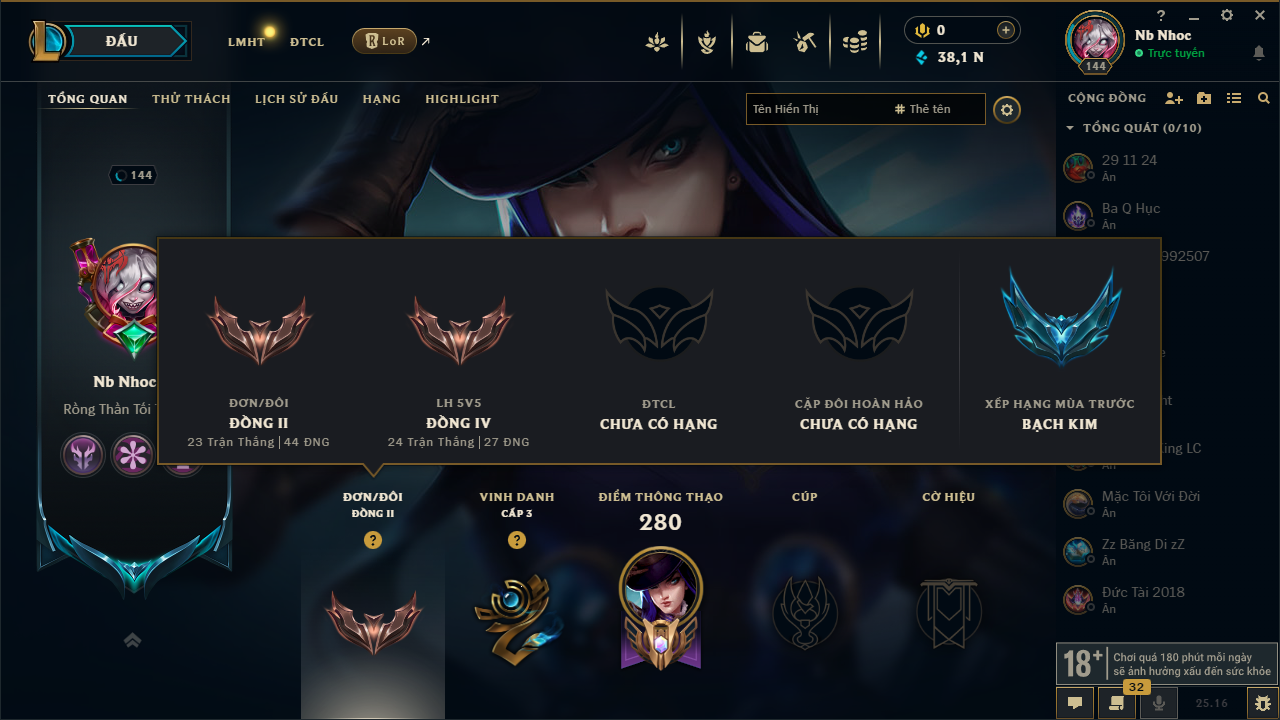Viewport: 1280px width, 720px height.
Task: Expand the profile banner chevron arrows
Action: [x=132, y=640]
